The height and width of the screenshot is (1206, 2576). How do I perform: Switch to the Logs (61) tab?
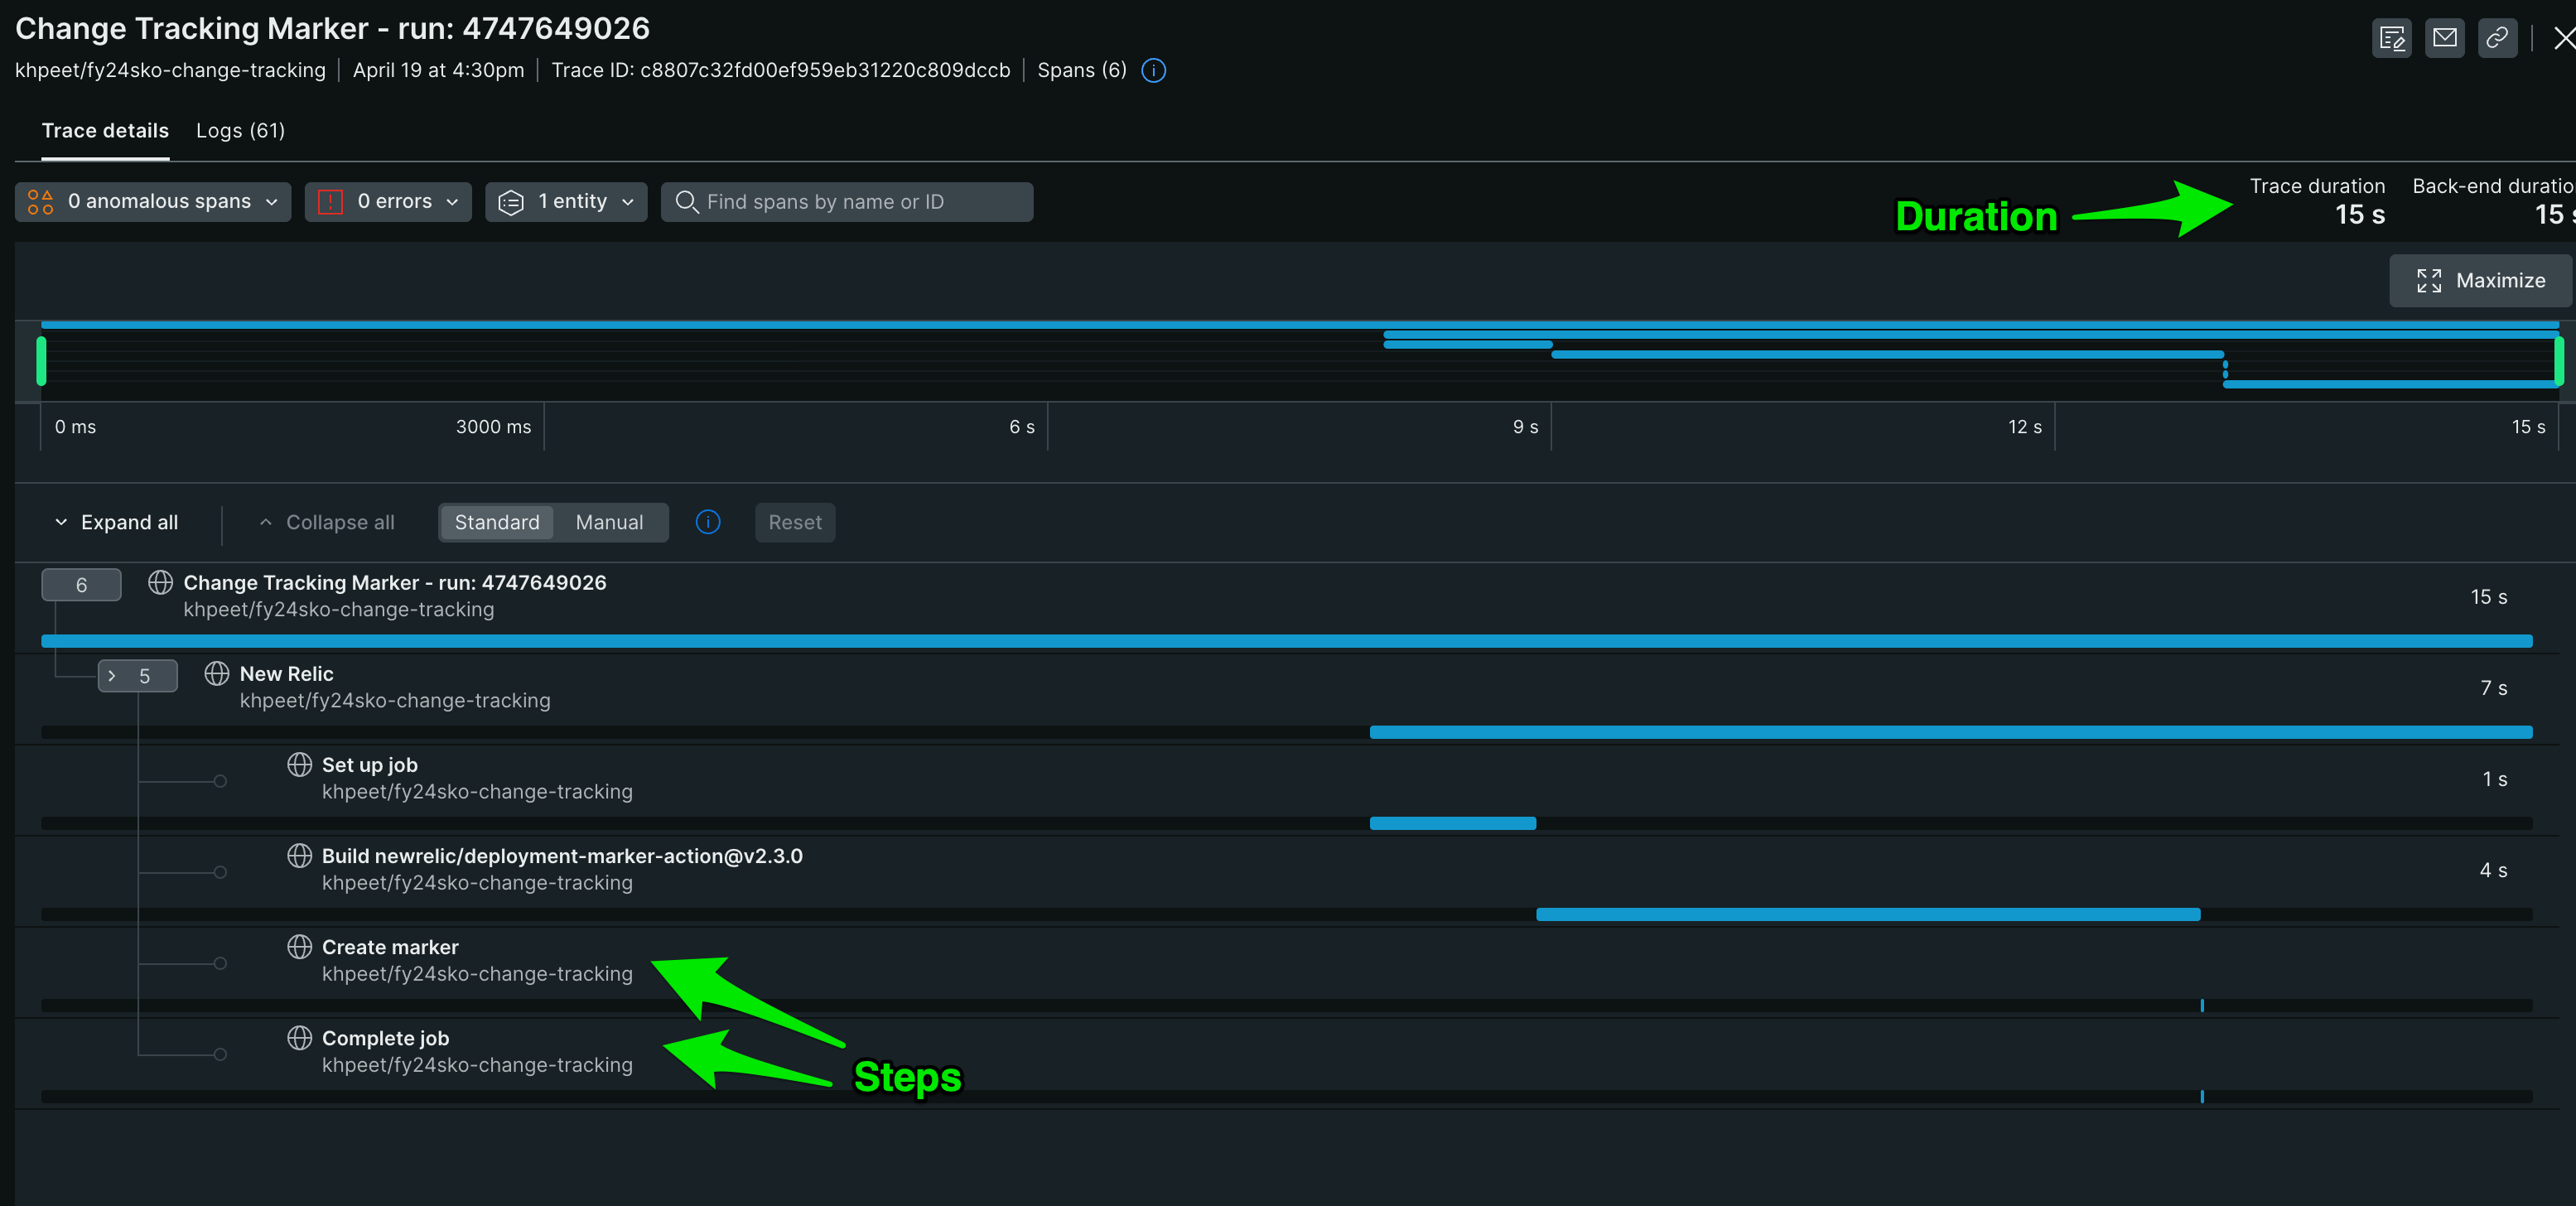click(240, 131)
